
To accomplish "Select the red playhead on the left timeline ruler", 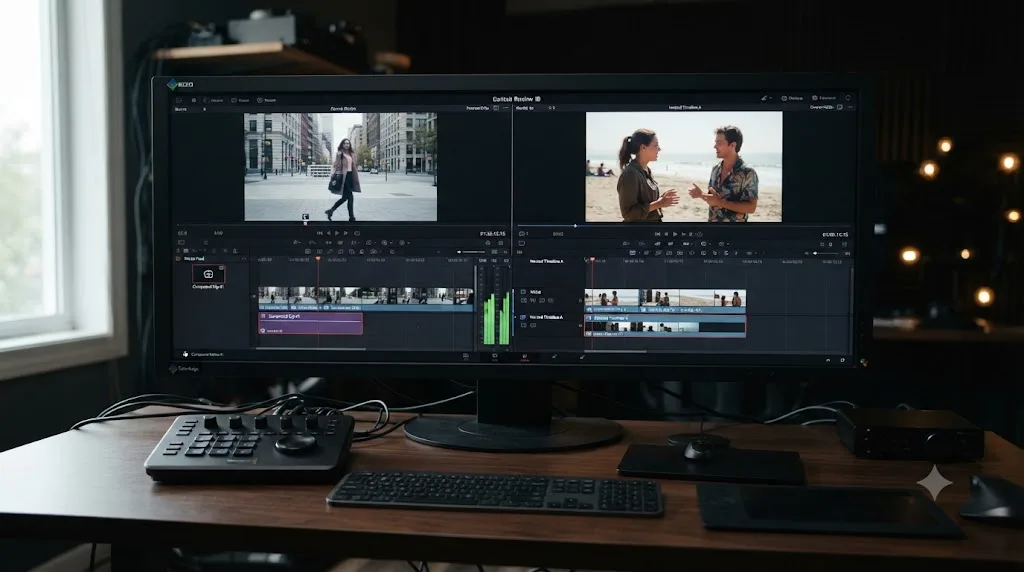I will click(x=318, y=259).
